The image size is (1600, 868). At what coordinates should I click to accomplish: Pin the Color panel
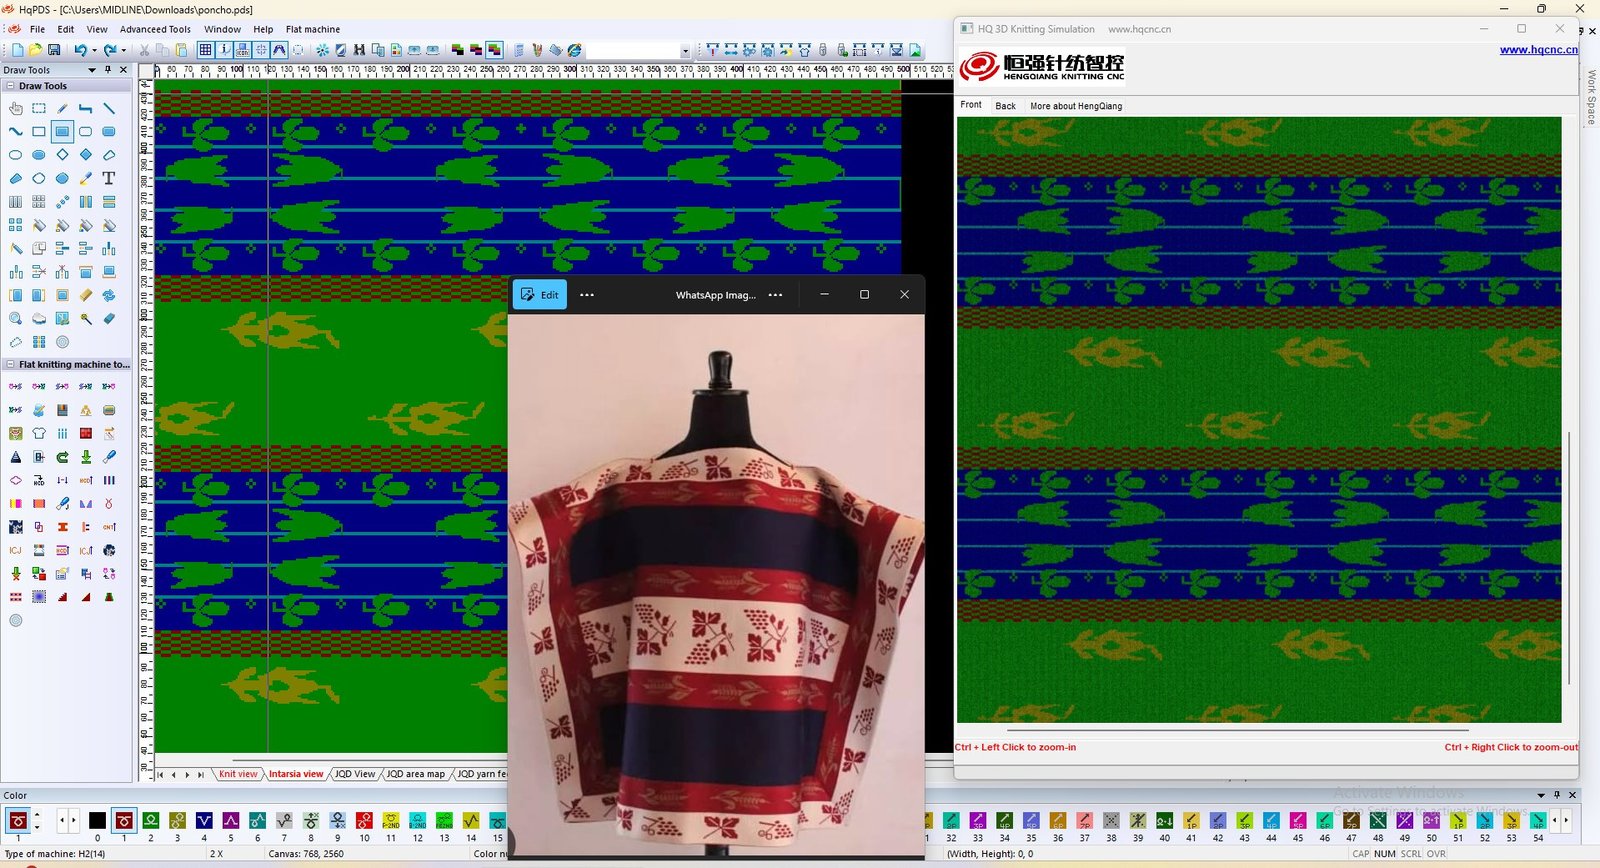(x=1557, y=795)
